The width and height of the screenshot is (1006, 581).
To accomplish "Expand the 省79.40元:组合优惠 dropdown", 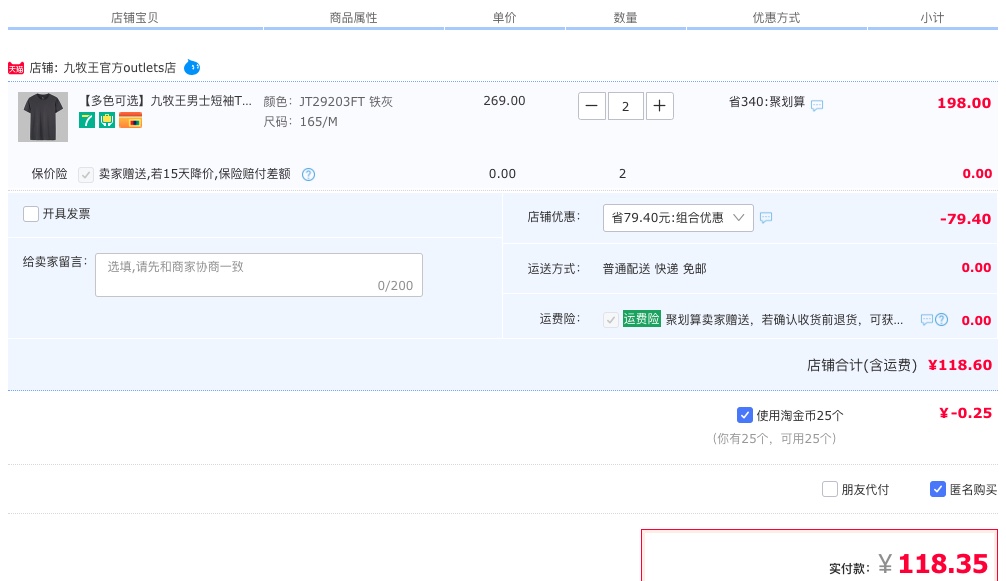I will click(x=678, y=218).
